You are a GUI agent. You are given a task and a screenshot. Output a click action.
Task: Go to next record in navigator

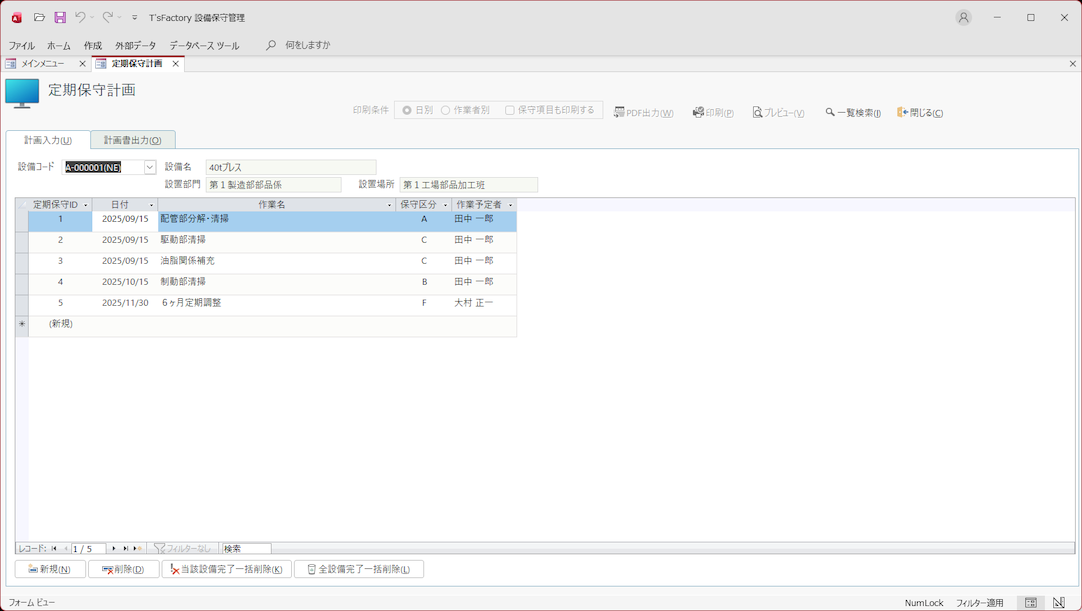[114, 548]
